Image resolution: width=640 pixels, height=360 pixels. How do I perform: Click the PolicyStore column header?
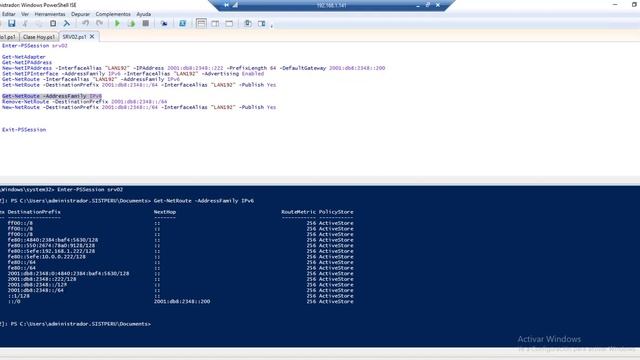336,212
